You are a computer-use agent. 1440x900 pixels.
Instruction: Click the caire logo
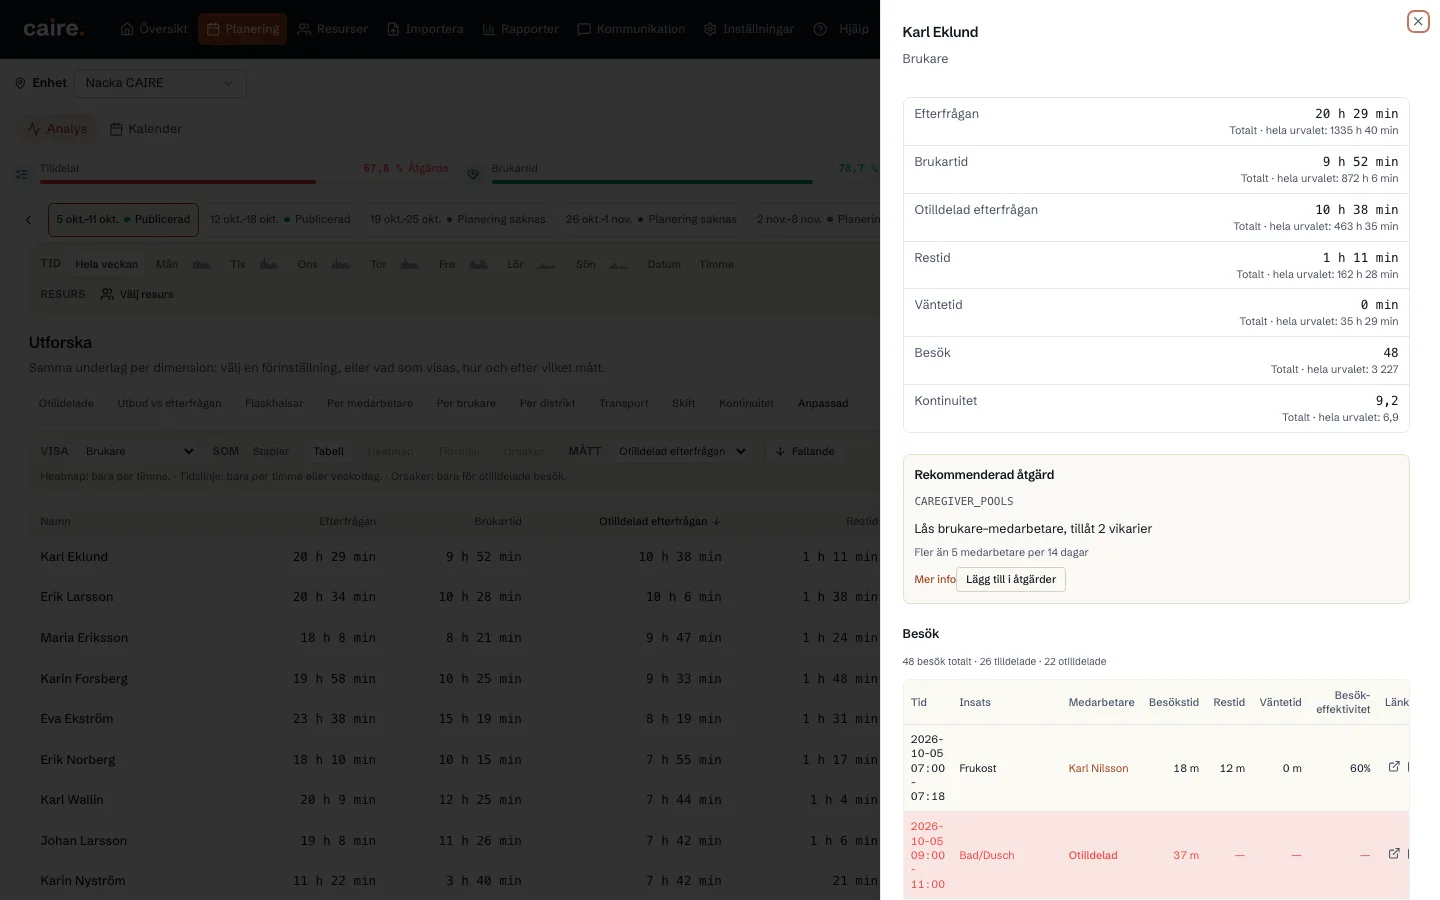[54, 29]
